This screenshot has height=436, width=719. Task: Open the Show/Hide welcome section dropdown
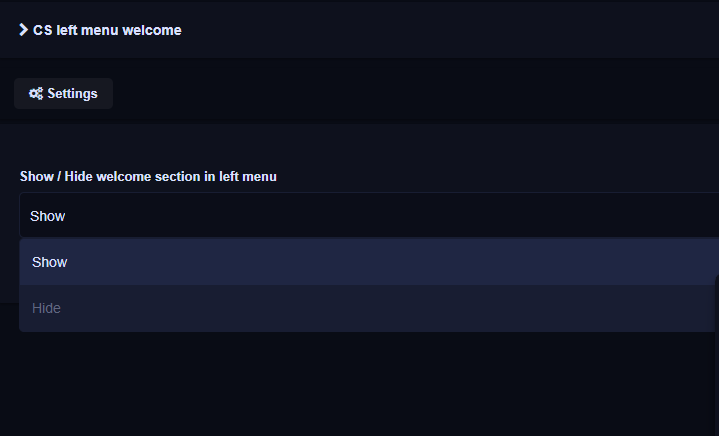tap(369, 215)
